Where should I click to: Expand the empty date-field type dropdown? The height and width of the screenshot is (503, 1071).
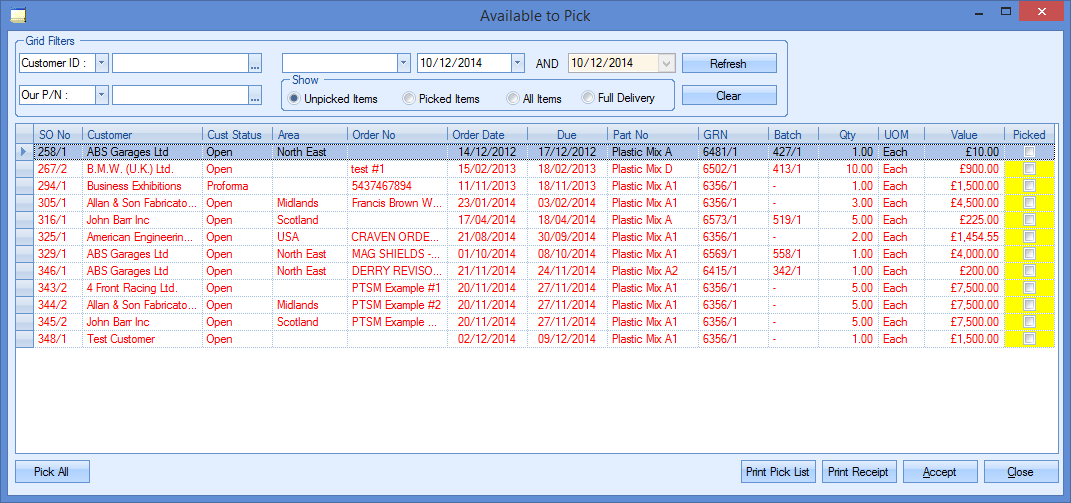[403, 63]
